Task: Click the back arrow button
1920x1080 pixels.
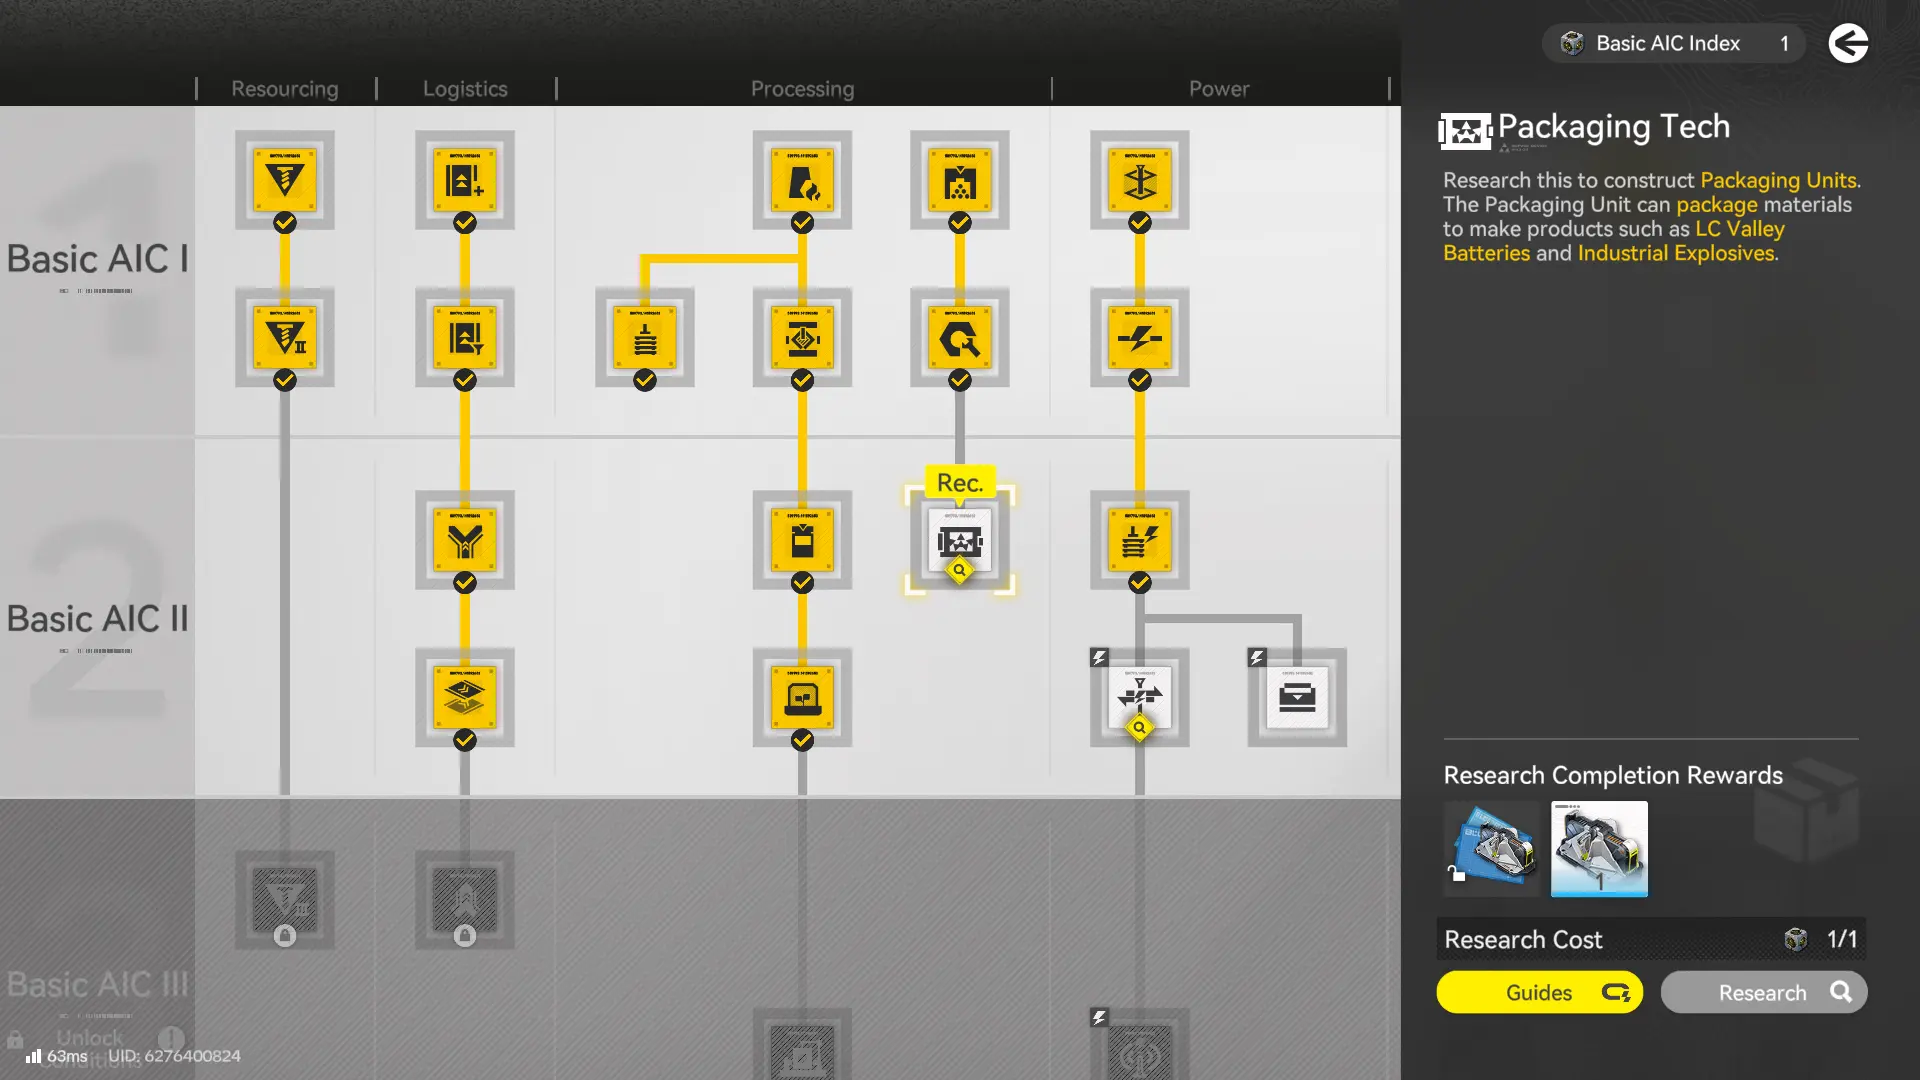Action: pyautogui.click(x=1848, y=43)
